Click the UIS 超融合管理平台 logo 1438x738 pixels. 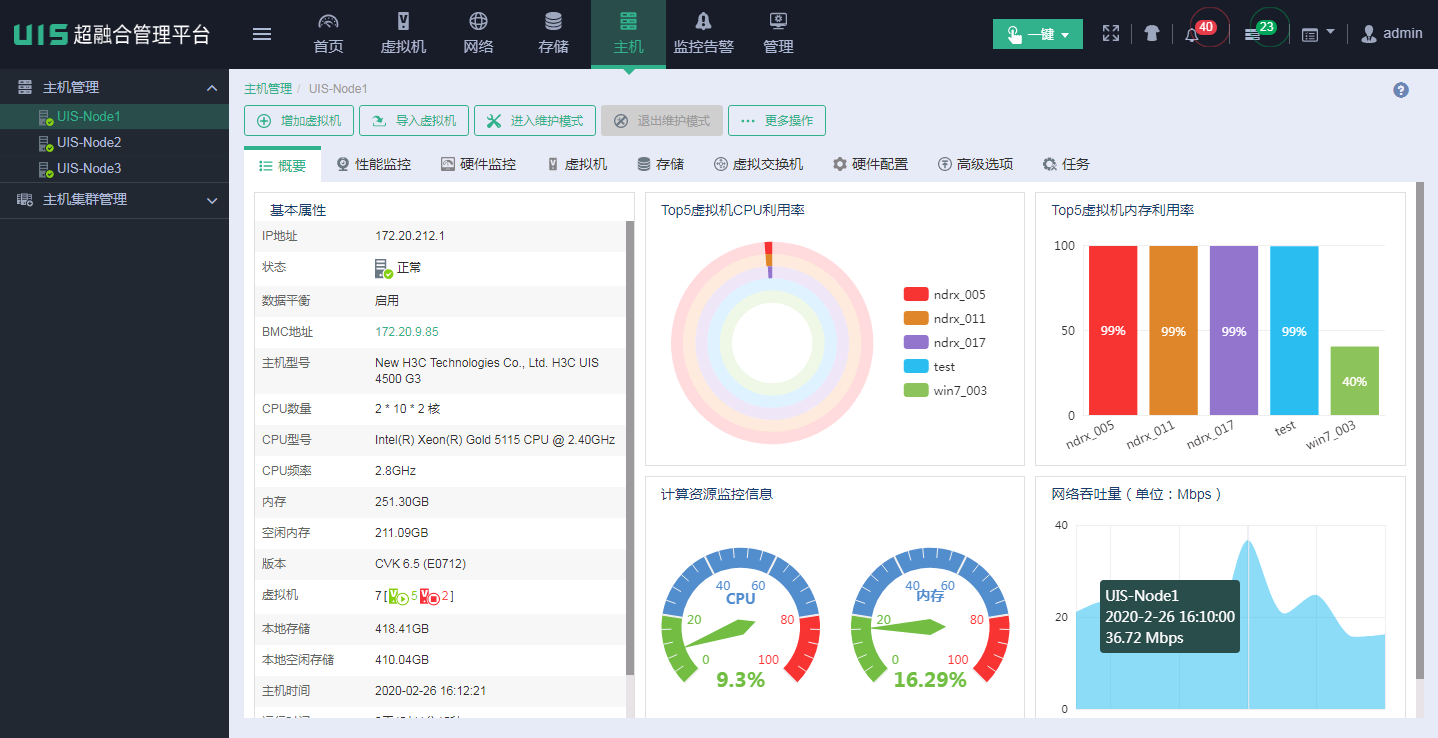click(112, 34)
